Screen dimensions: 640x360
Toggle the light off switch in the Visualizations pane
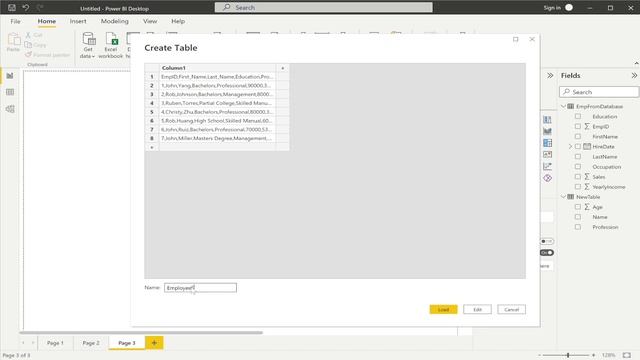point(547,241)
